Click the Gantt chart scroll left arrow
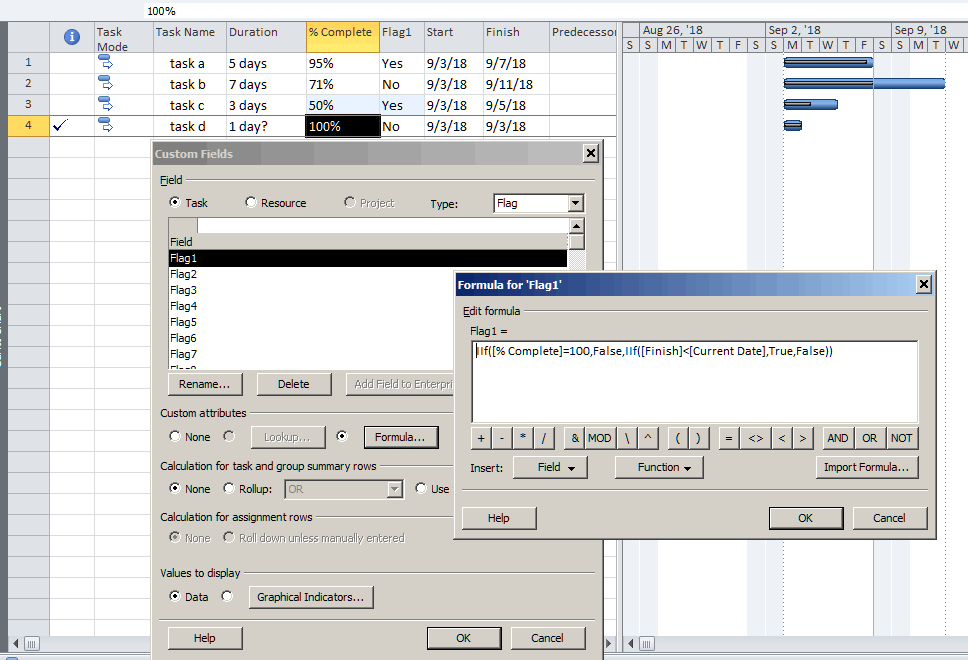Screen dimensions: 968x660 (x=631, y=644)
